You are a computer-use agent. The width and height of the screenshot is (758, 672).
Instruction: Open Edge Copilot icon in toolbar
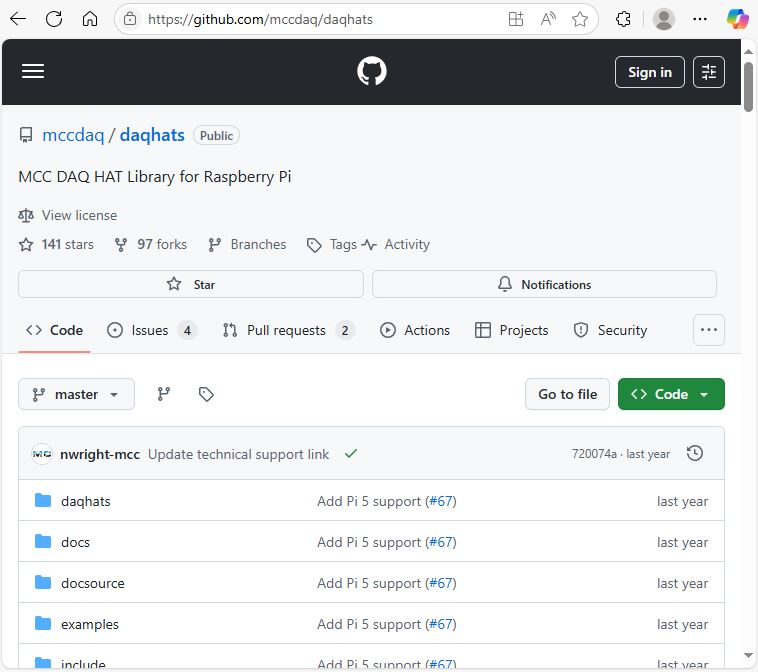click(737, 19)
